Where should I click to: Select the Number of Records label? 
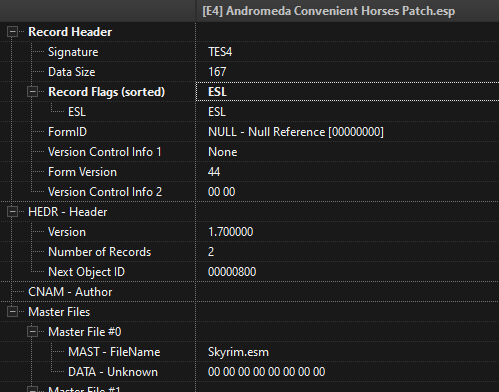point(99,252)
